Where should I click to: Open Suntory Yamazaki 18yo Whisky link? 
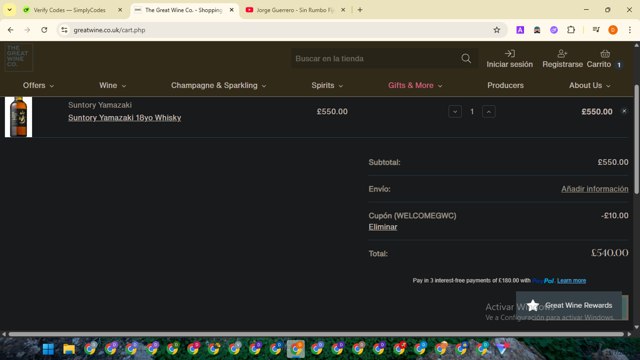[x=124, y=118]
